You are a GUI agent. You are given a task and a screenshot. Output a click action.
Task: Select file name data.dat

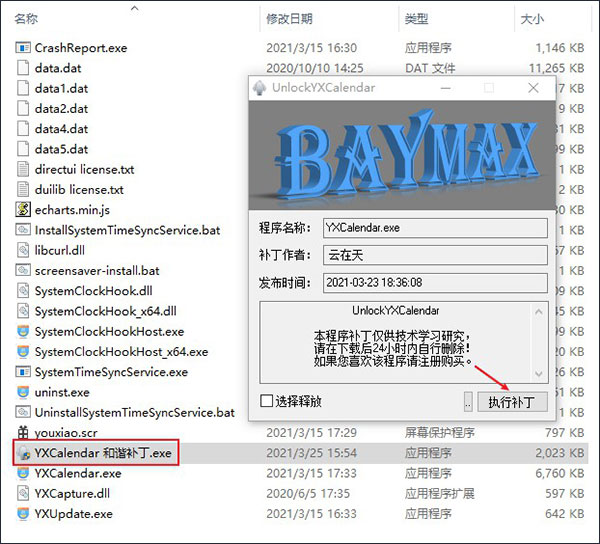tap(58, 68)
